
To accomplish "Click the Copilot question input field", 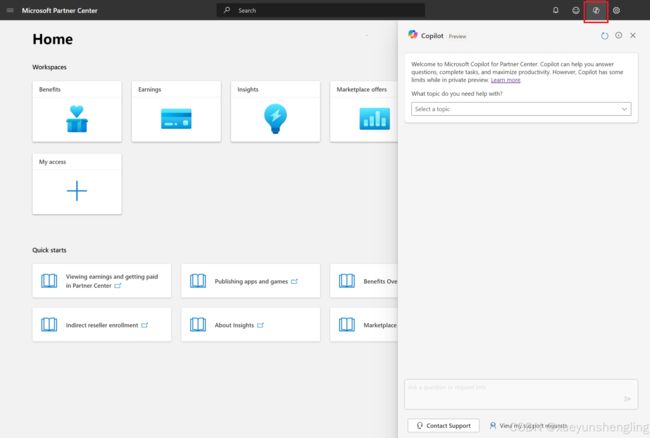I will click(x=521, y=394).
